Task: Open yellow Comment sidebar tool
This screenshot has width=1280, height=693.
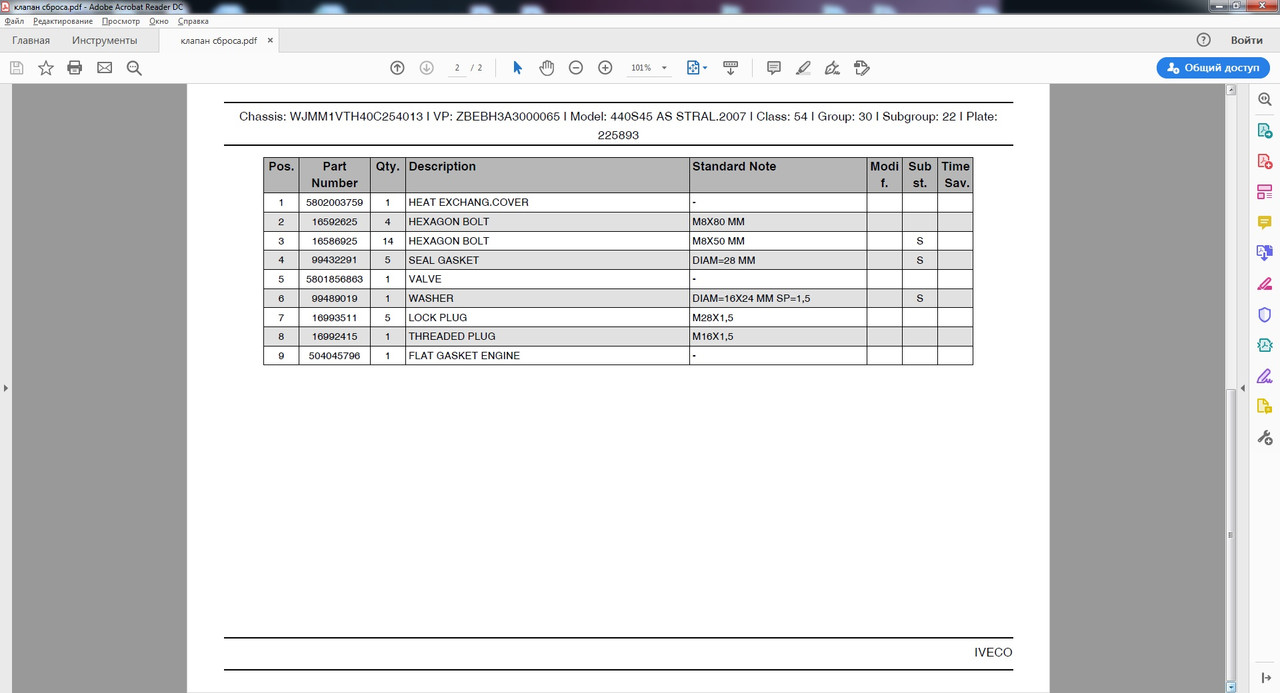Action: point(1264,223)
